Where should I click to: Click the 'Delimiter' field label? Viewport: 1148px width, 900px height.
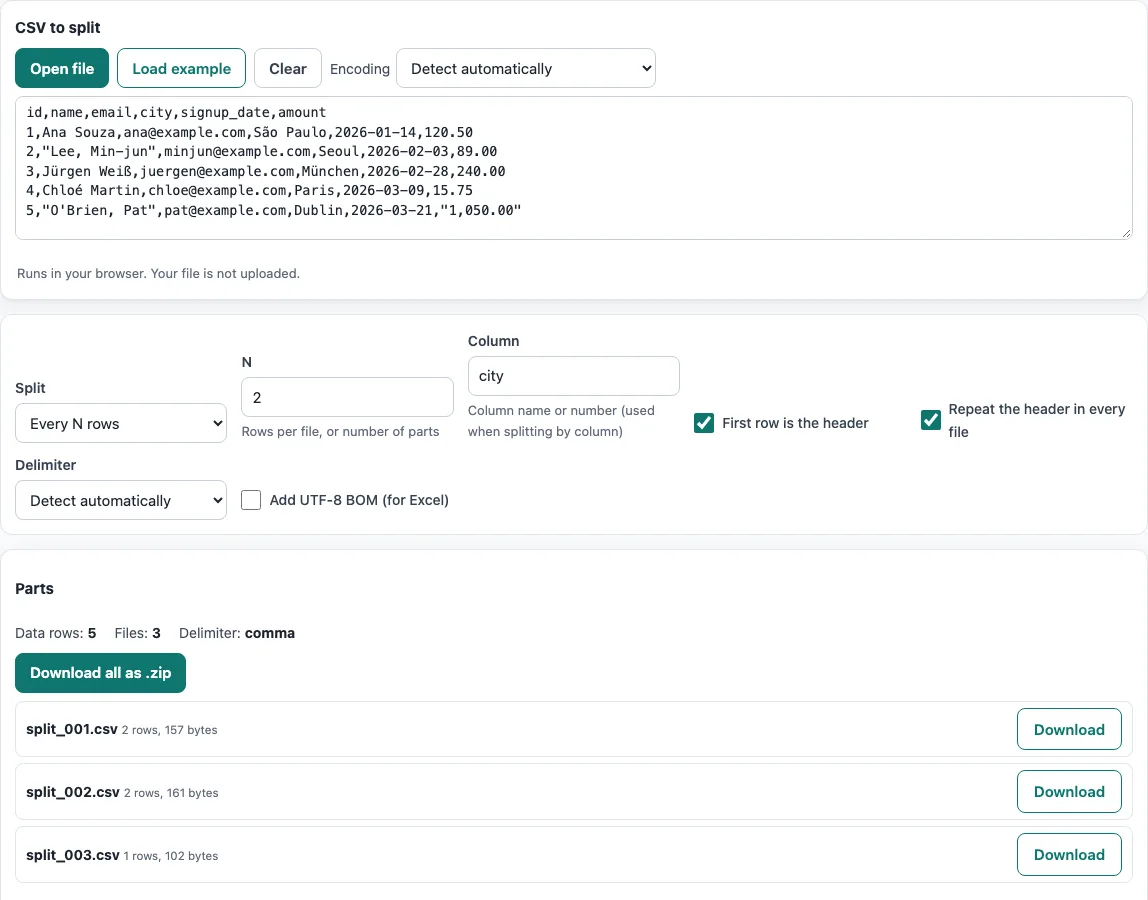[45, 465]
